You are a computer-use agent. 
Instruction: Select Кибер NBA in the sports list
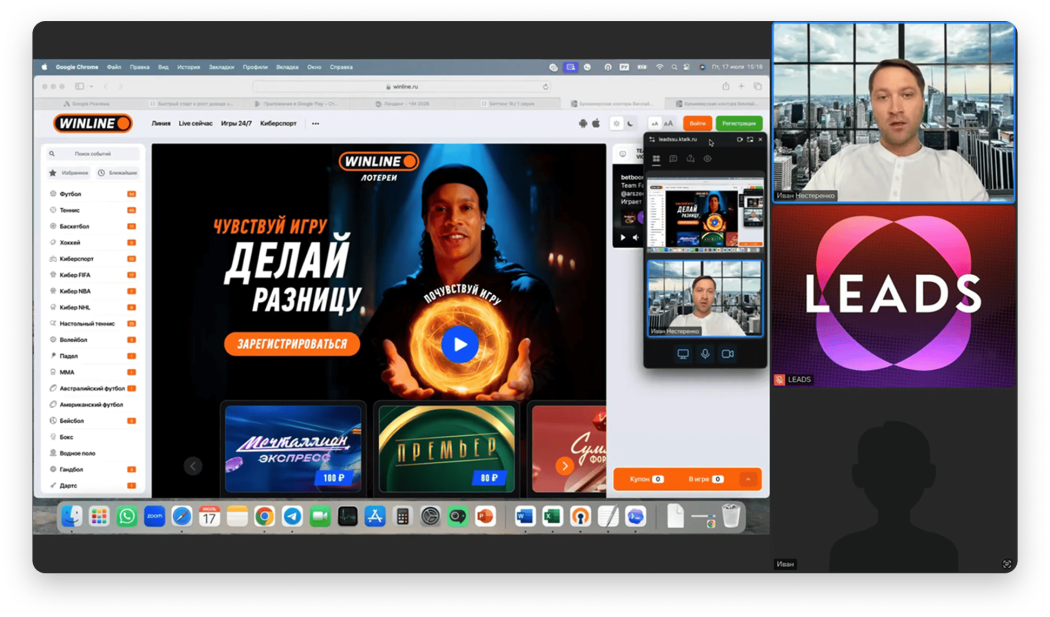click(x=92, y=291)
